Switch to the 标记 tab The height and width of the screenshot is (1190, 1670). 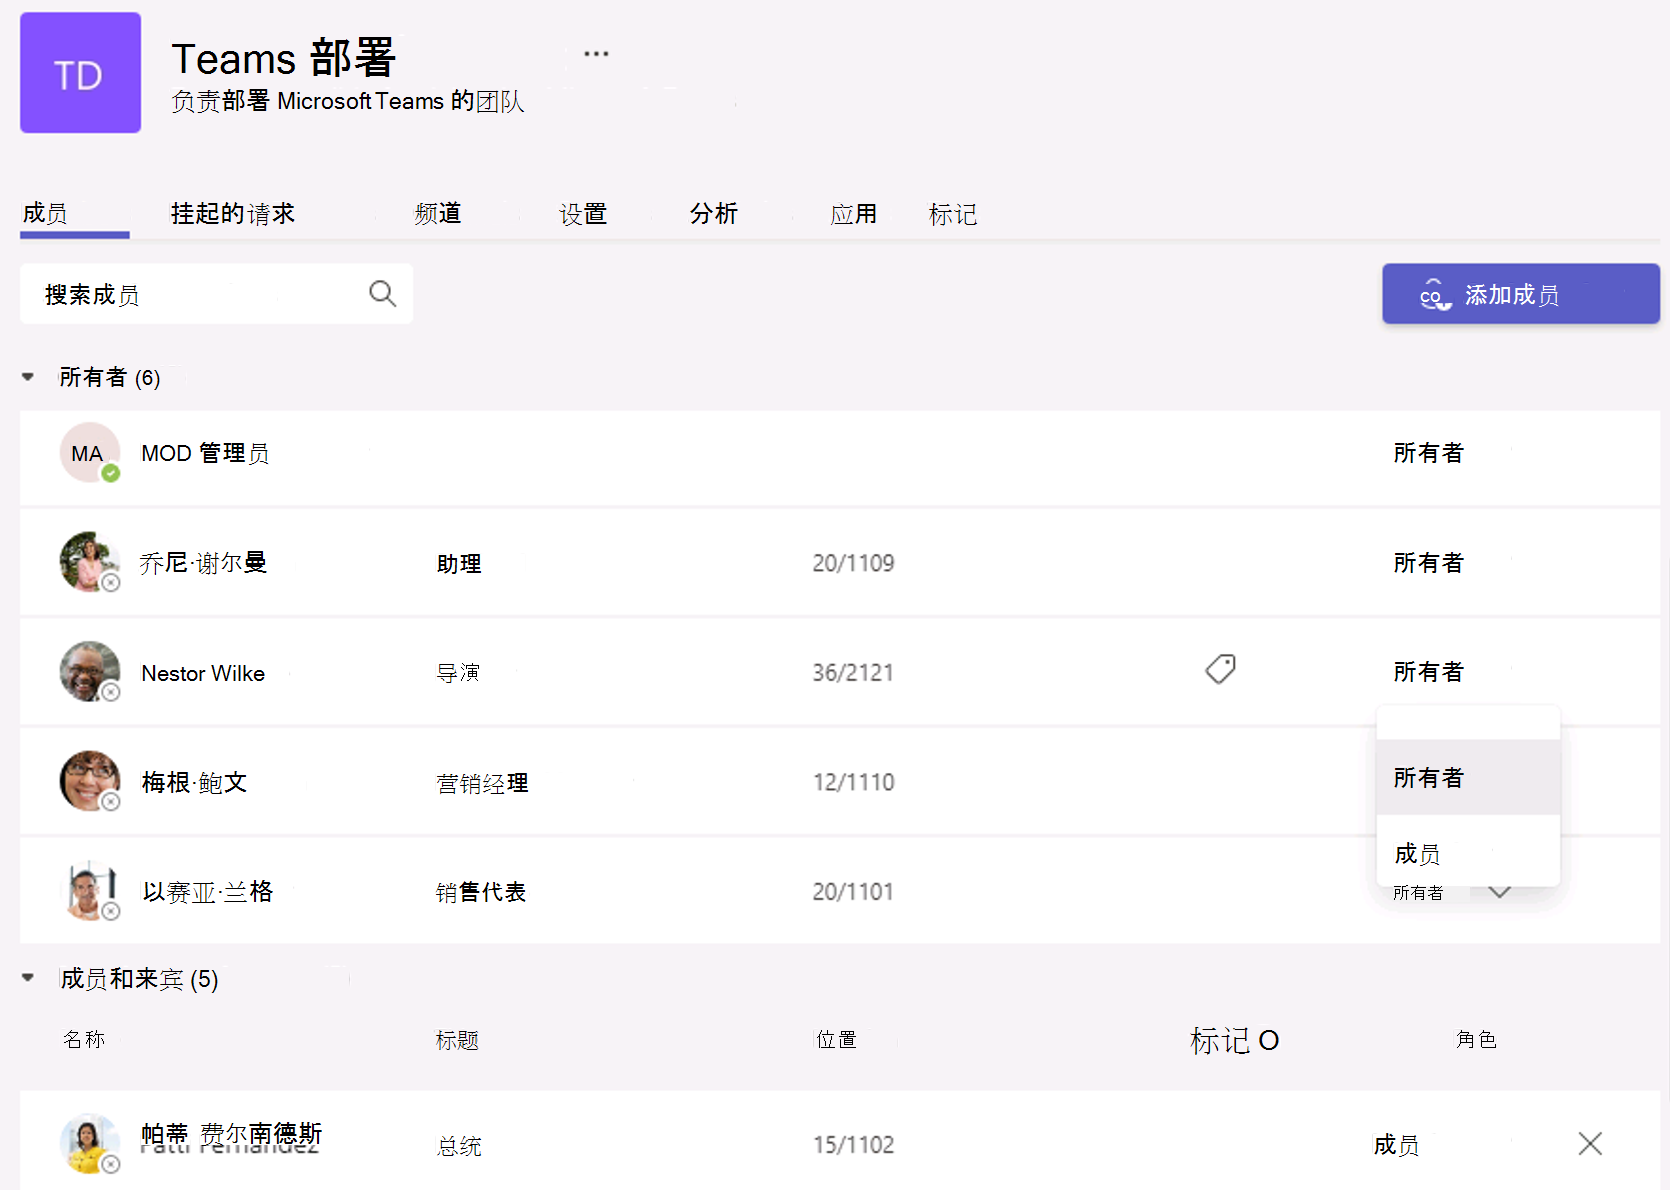point(953,214)
